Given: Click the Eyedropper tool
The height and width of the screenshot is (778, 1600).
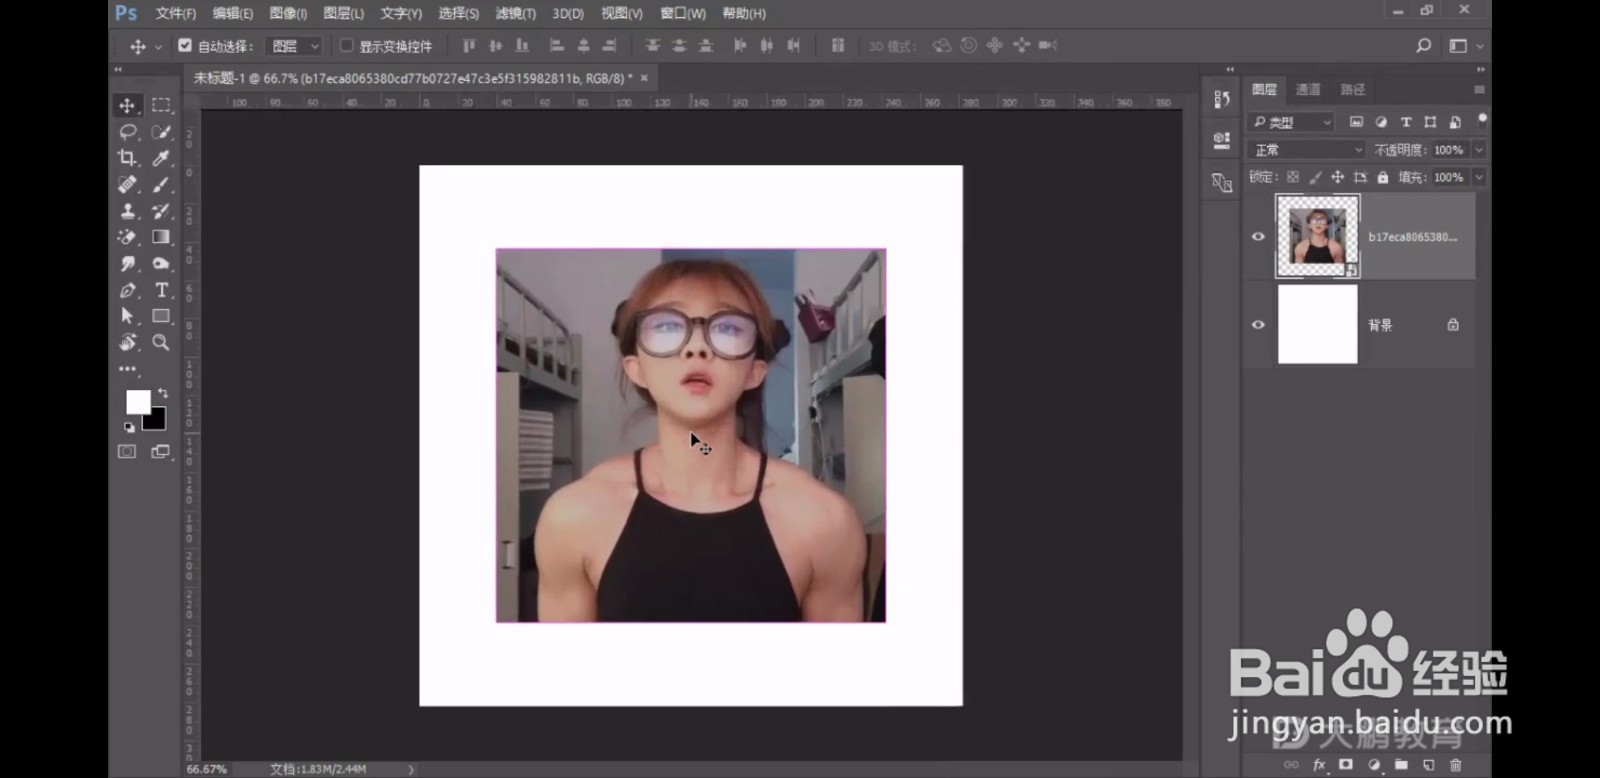Looking at the screenshot, I should click(160, 158).
